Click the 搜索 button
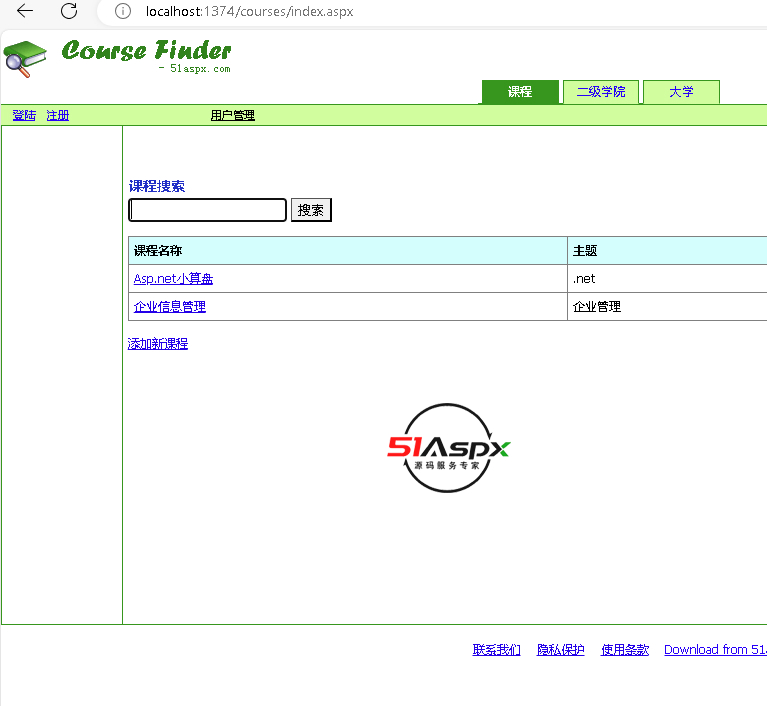 click(311, 210)
